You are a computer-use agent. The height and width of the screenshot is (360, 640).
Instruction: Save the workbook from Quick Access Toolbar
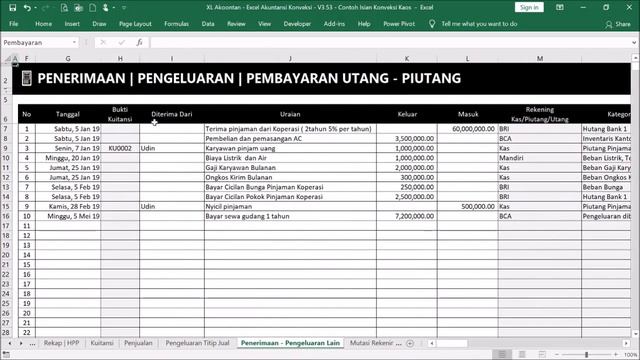(x=12, y=7)
